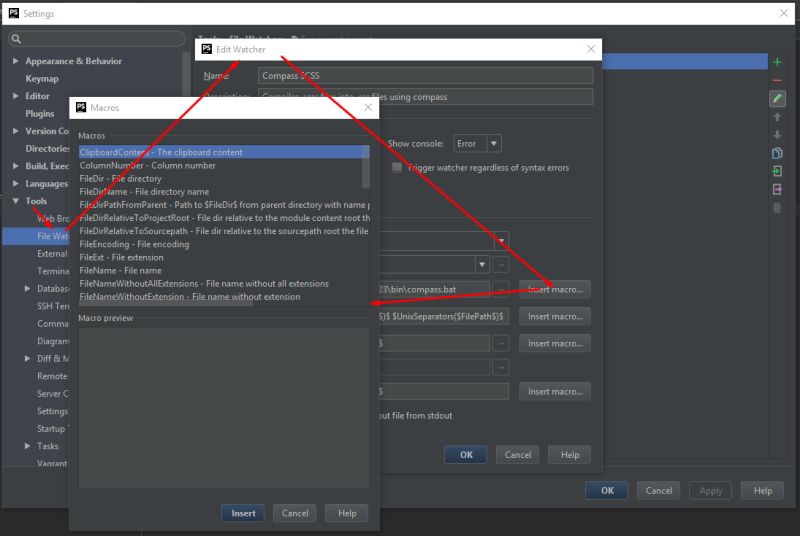
Task: Click the Macros list horizontal scrollbar
Action: [x=166, y=304]
